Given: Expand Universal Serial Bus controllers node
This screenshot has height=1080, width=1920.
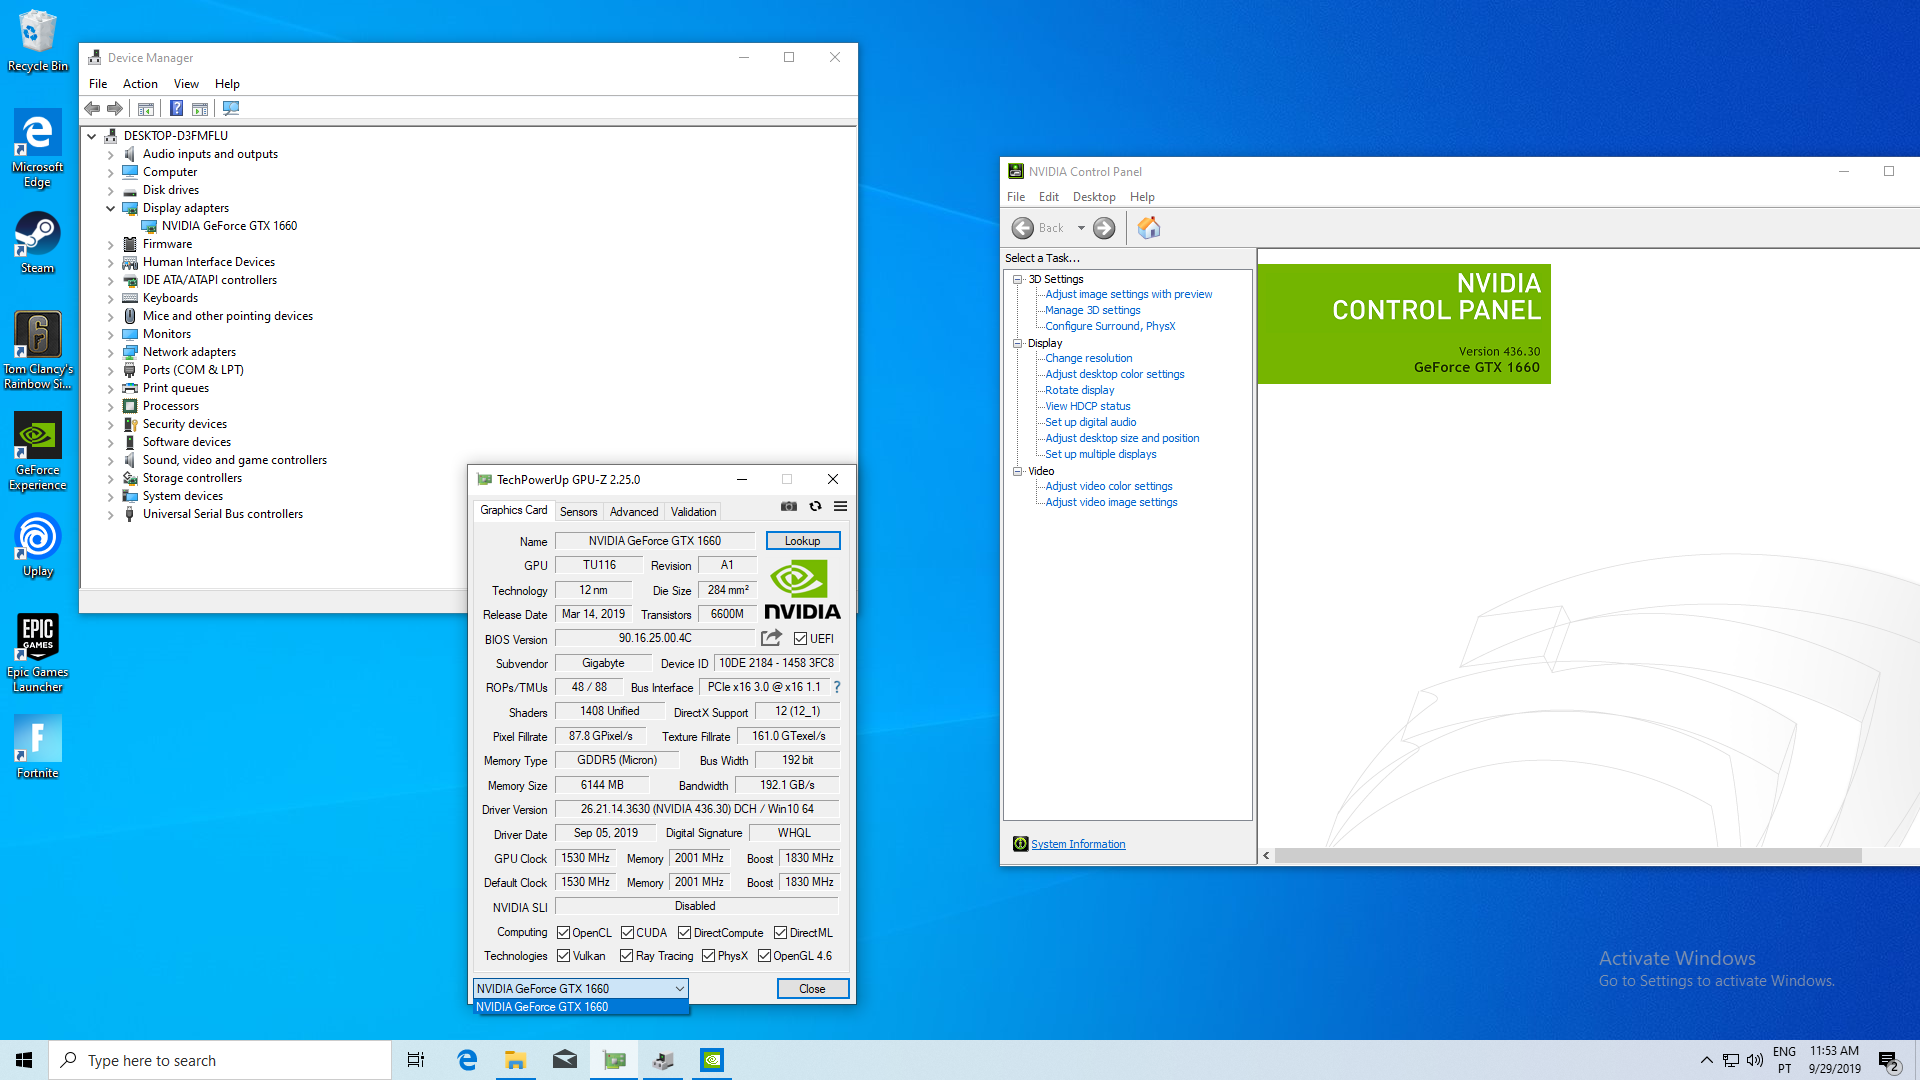Looking at the screenshot, I should [x=111, y=514].
